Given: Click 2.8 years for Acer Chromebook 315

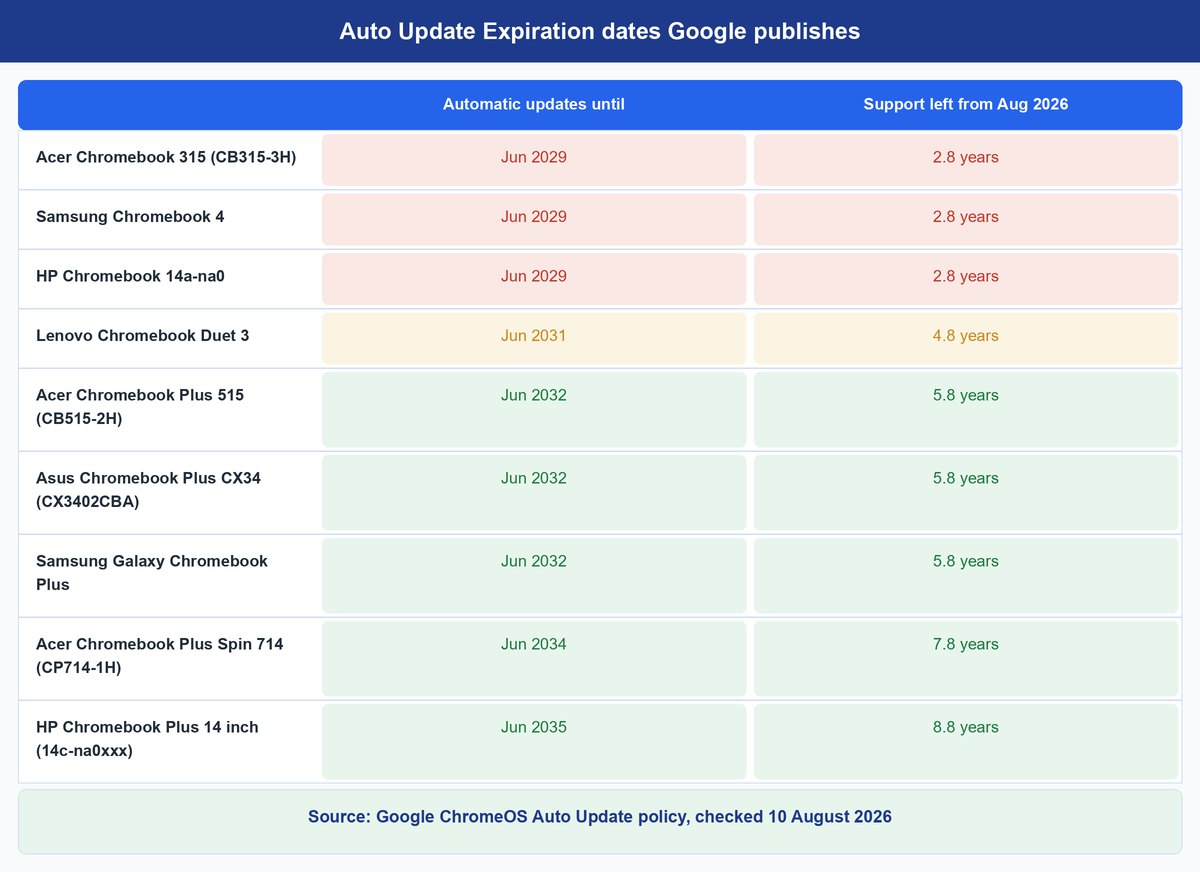Looking at the screenshot, I should [966, 160].
